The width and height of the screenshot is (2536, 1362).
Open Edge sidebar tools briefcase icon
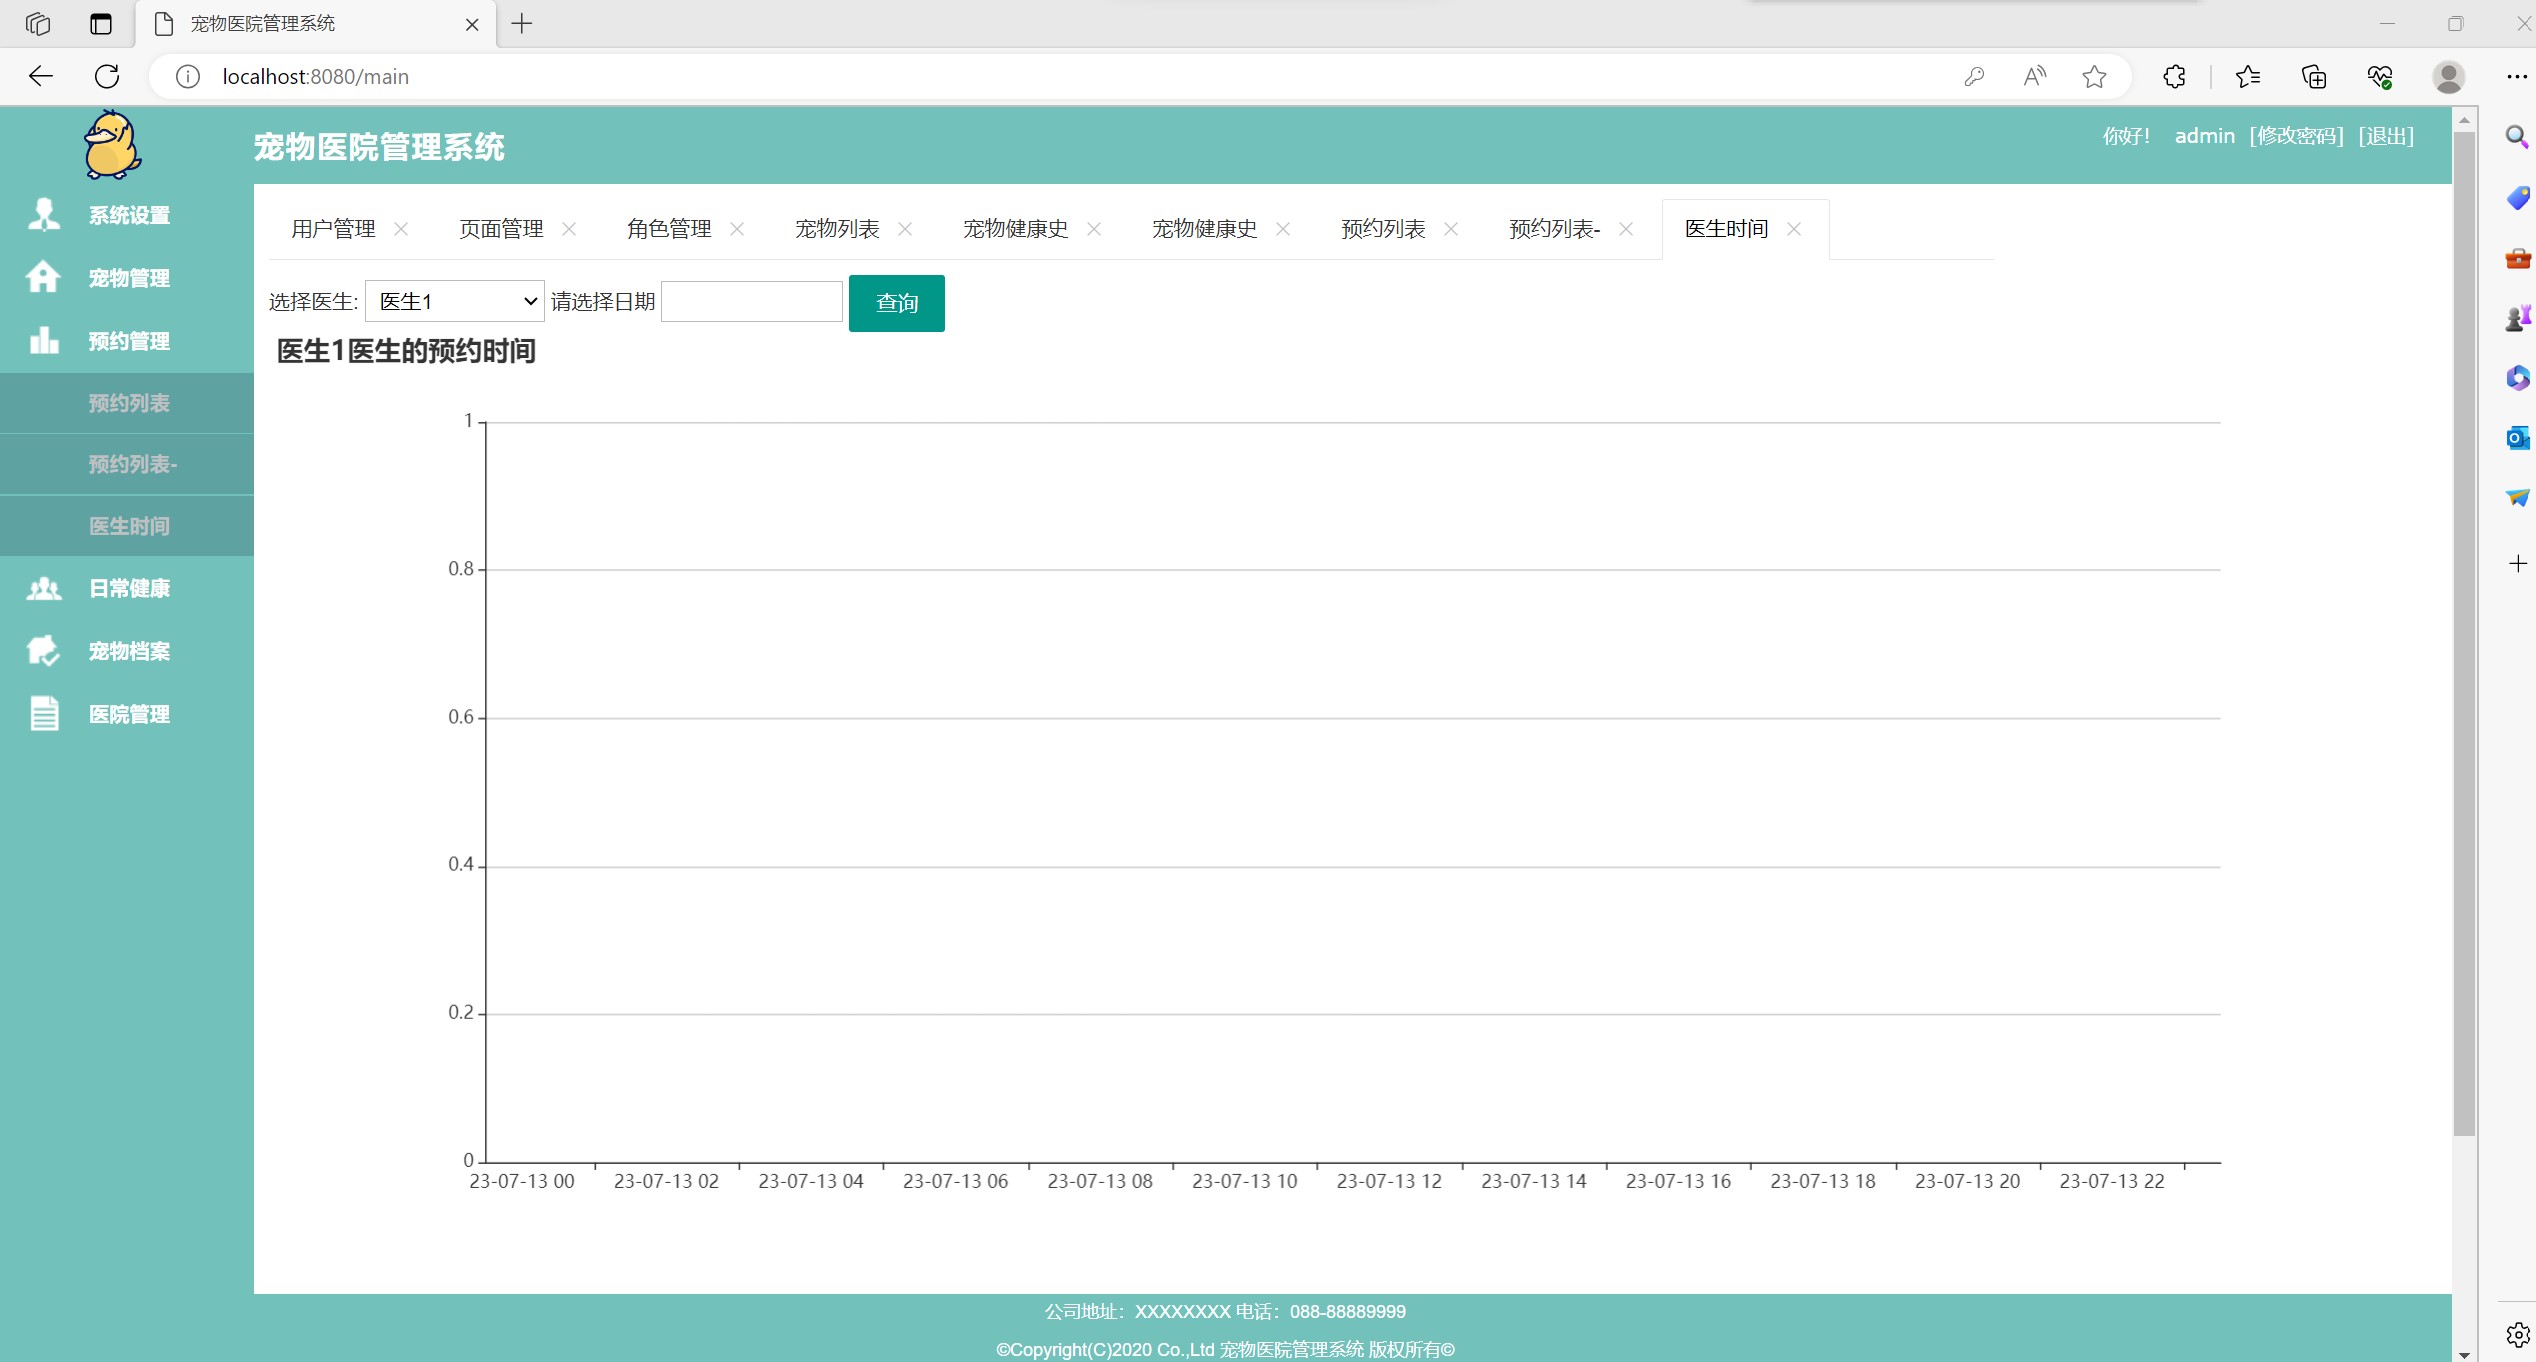[2517, 258]
